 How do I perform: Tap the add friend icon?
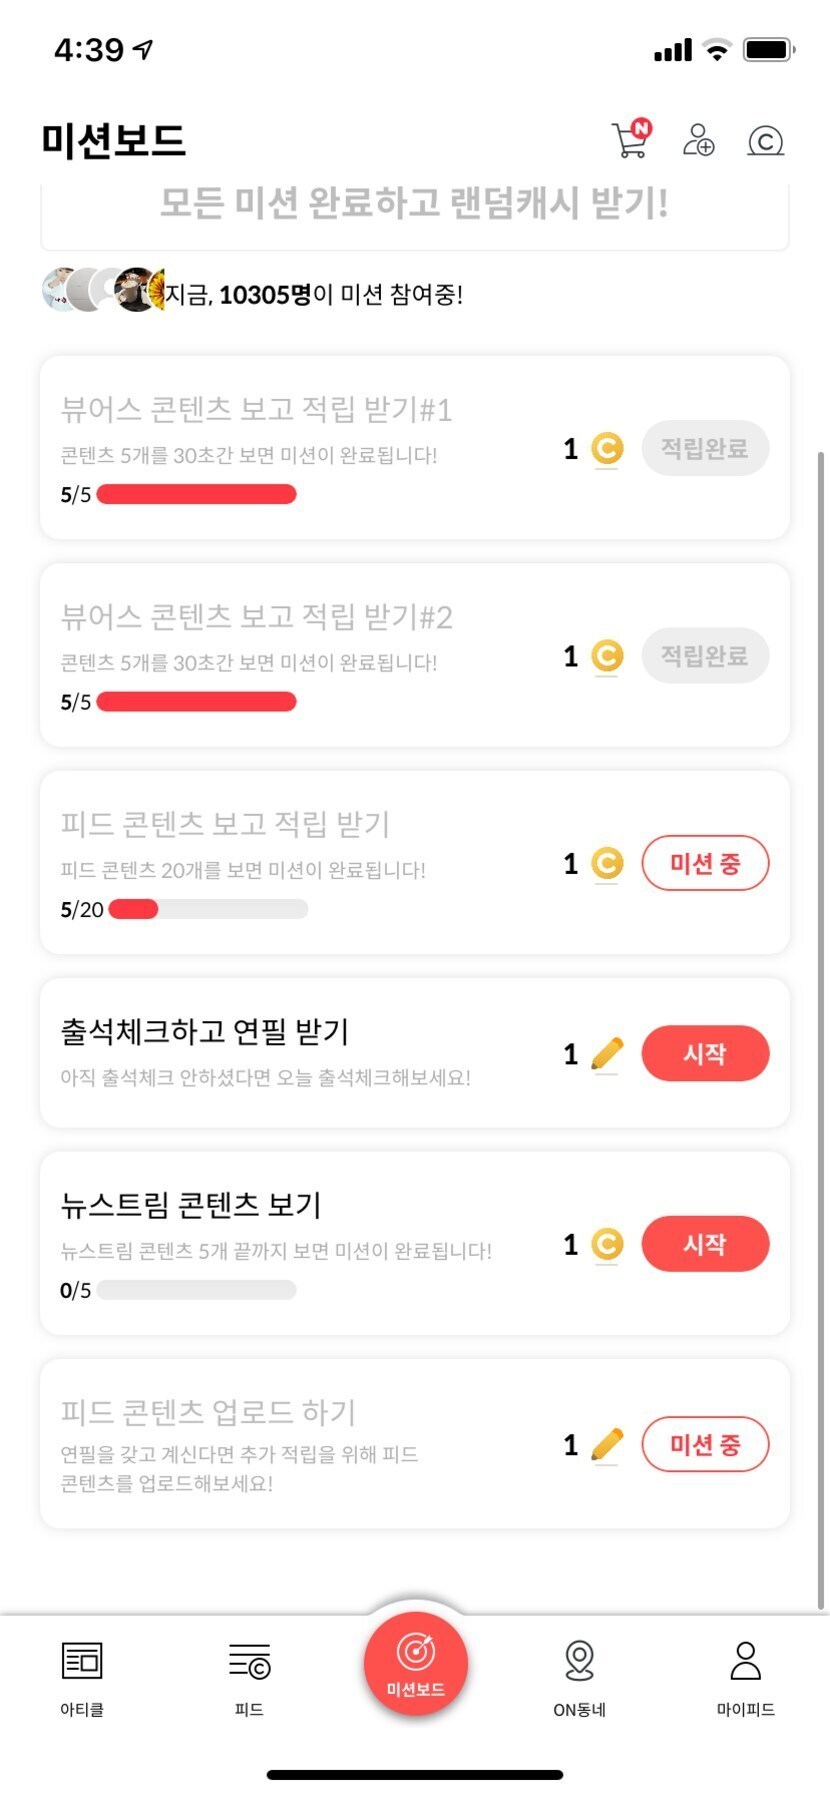coord(698,140)
